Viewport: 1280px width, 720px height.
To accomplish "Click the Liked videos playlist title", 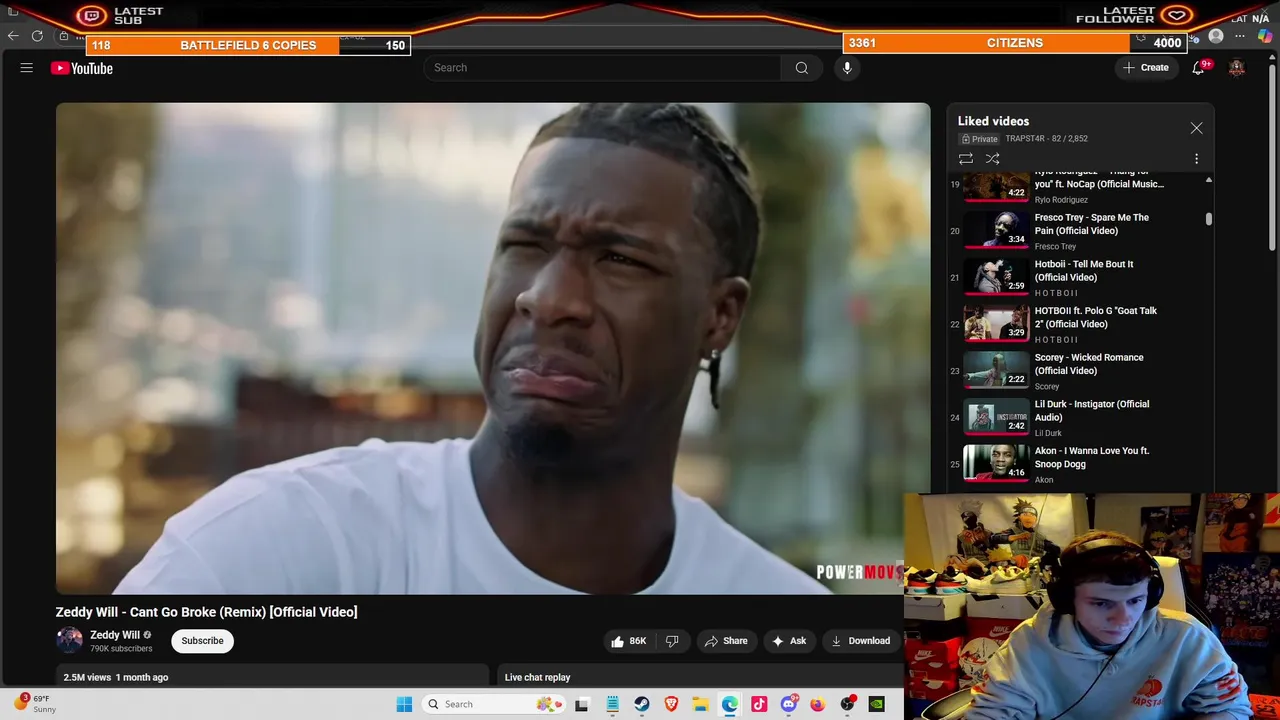I will coord(993,121).
